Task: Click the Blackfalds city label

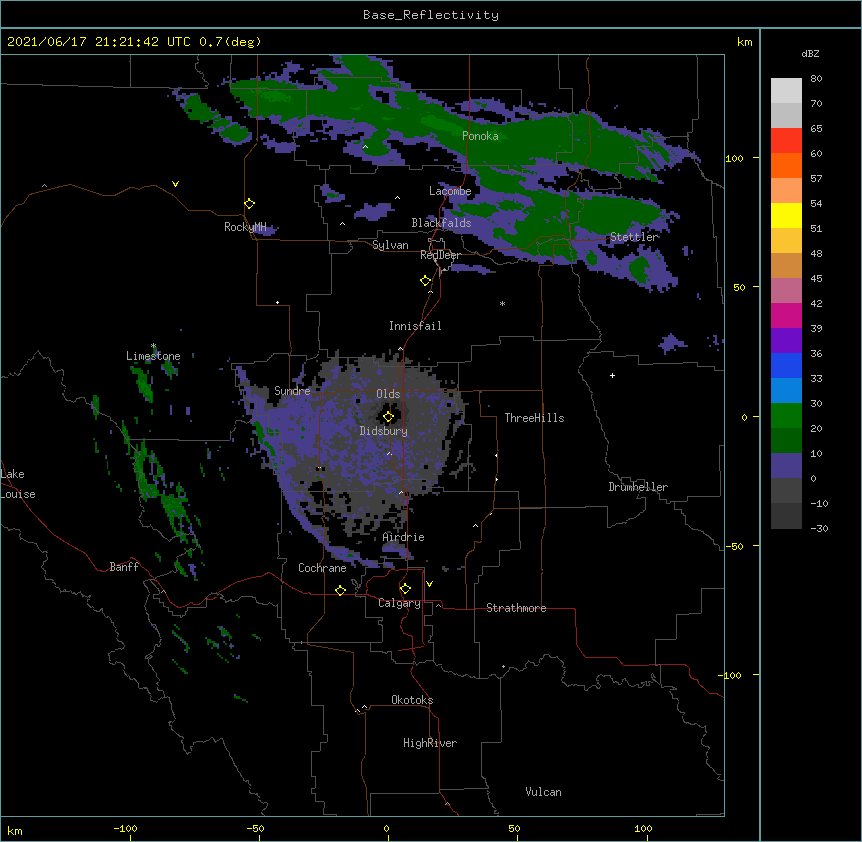Action: coord(441,223)
